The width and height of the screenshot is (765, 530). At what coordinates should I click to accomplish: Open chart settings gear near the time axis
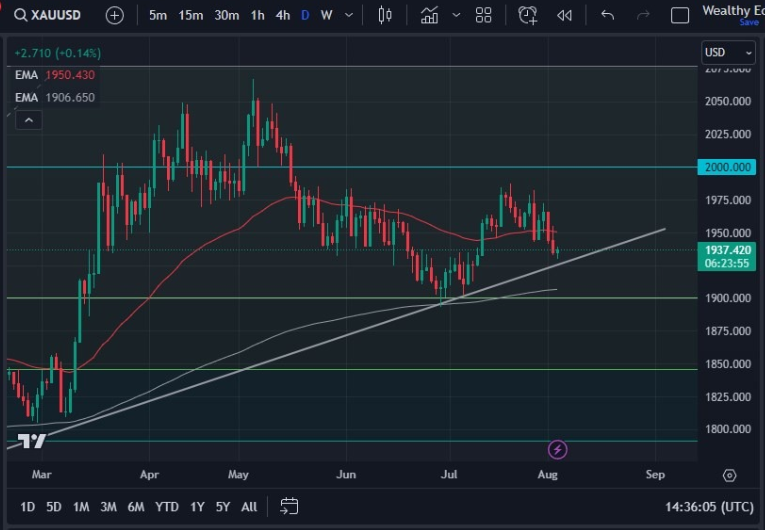(729, 475)
